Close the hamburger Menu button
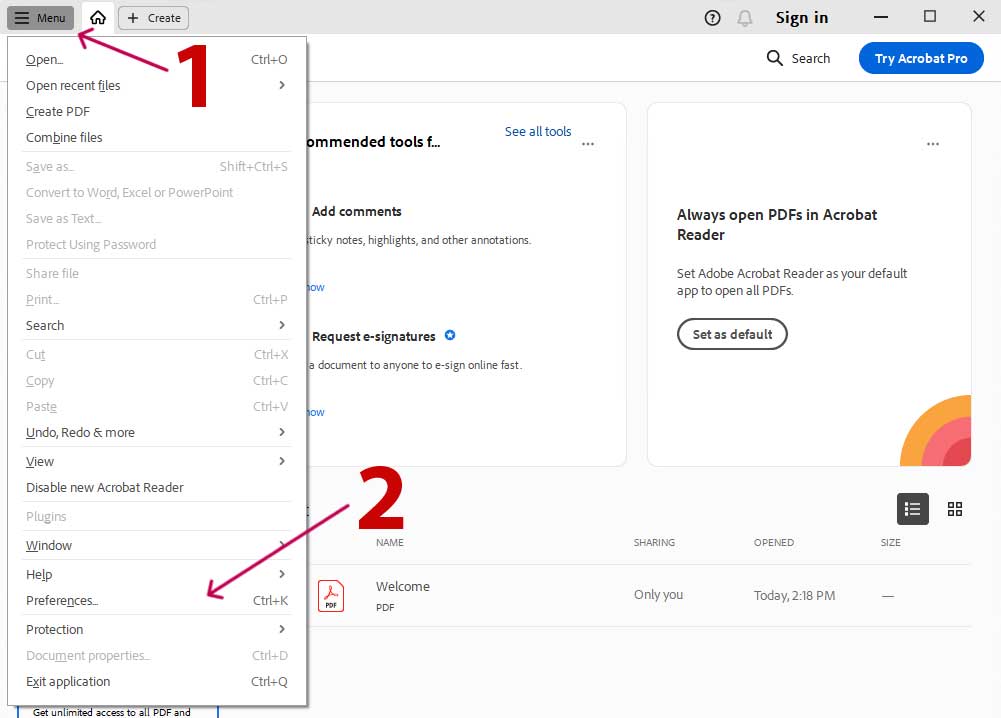Viewport: 1001px width, 718px height. (40, 18)
